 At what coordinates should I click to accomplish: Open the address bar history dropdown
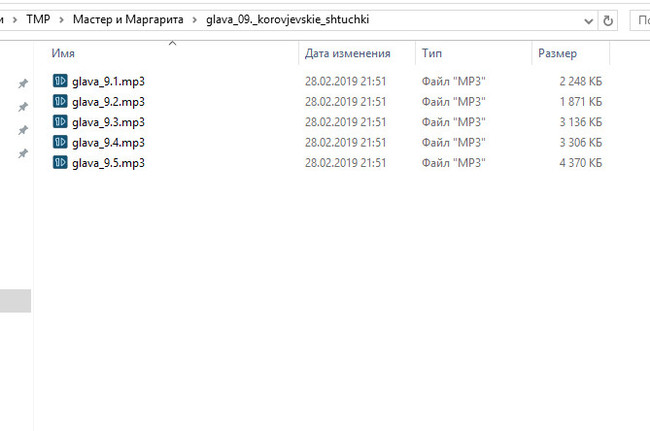588,21
